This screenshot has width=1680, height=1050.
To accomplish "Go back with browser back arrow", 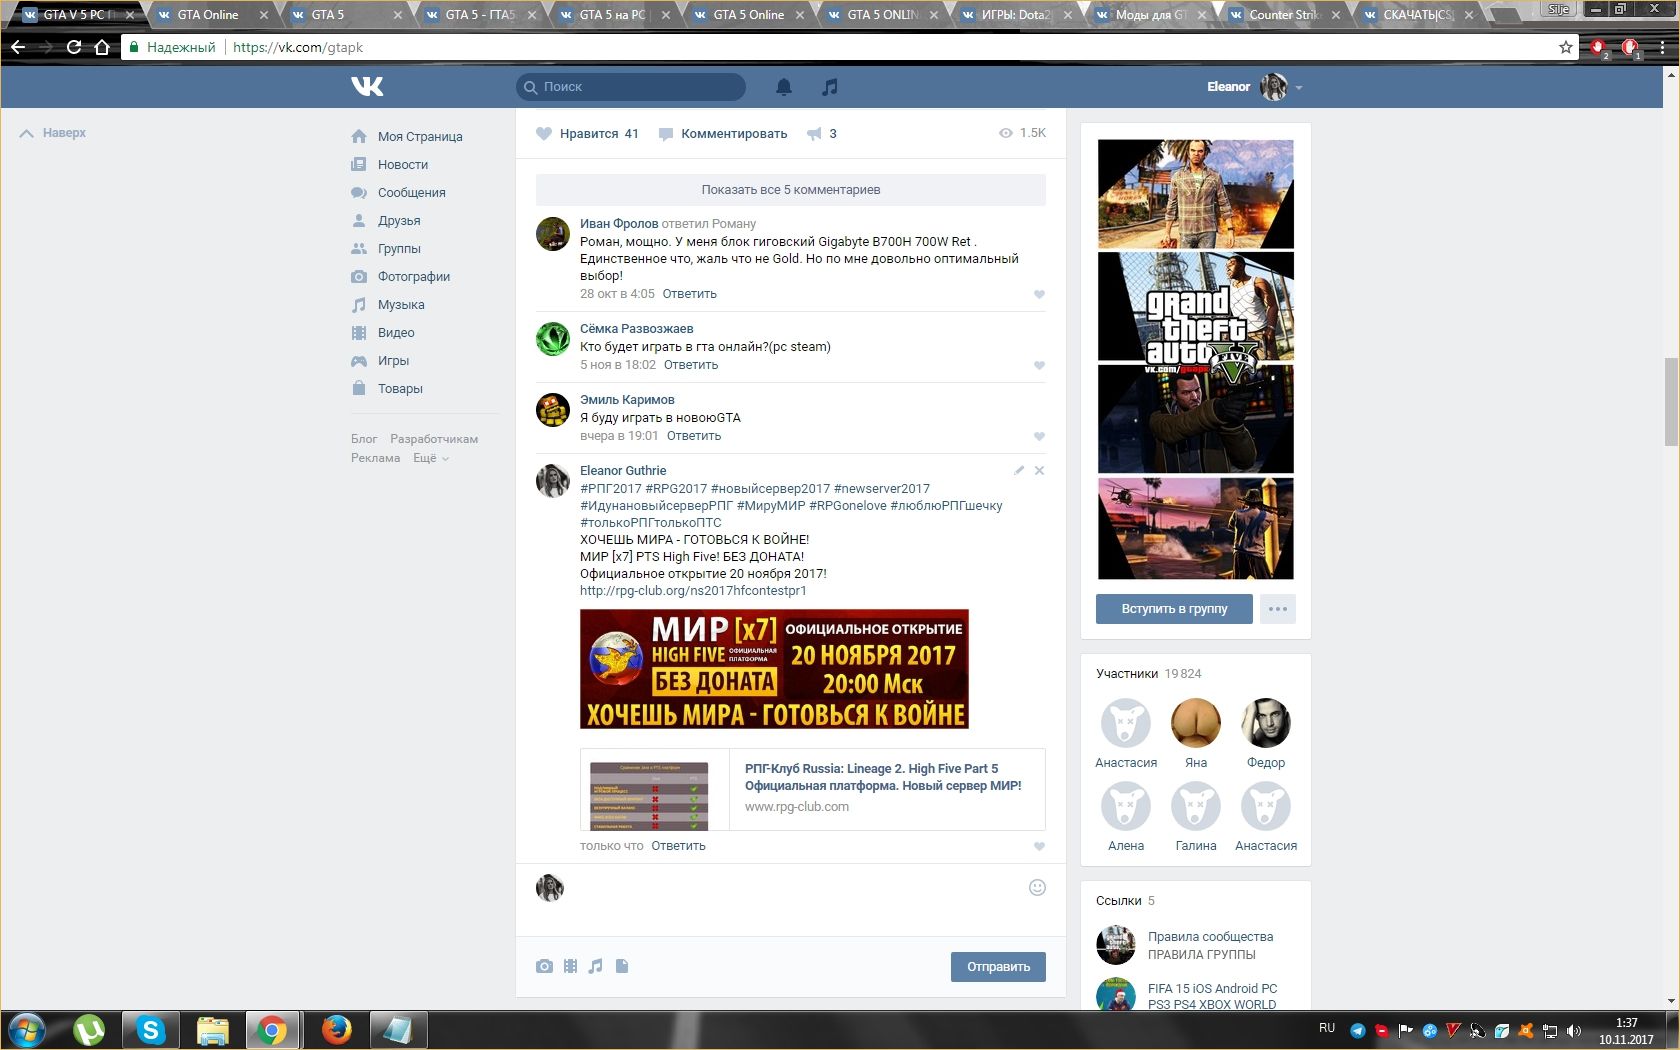I will [x=18, y=47].
